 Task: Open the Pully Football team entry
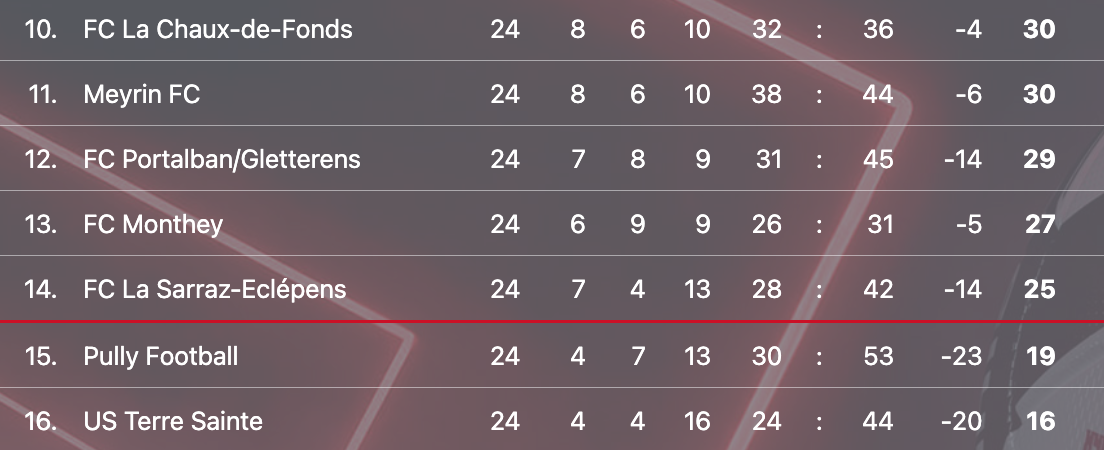click(161, 356)
